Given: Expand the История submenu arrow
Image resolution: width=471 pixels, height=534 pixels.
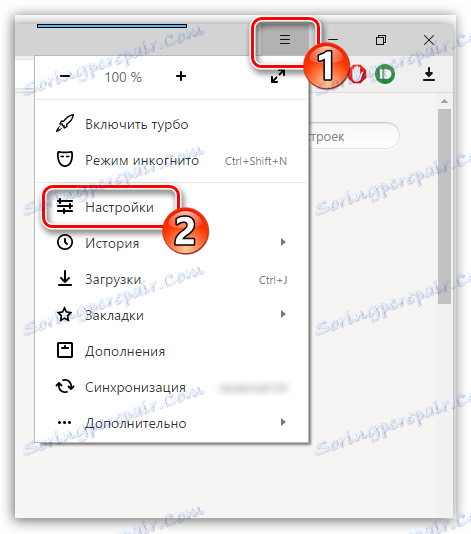Looking at the screenshot, I should 283,242.
